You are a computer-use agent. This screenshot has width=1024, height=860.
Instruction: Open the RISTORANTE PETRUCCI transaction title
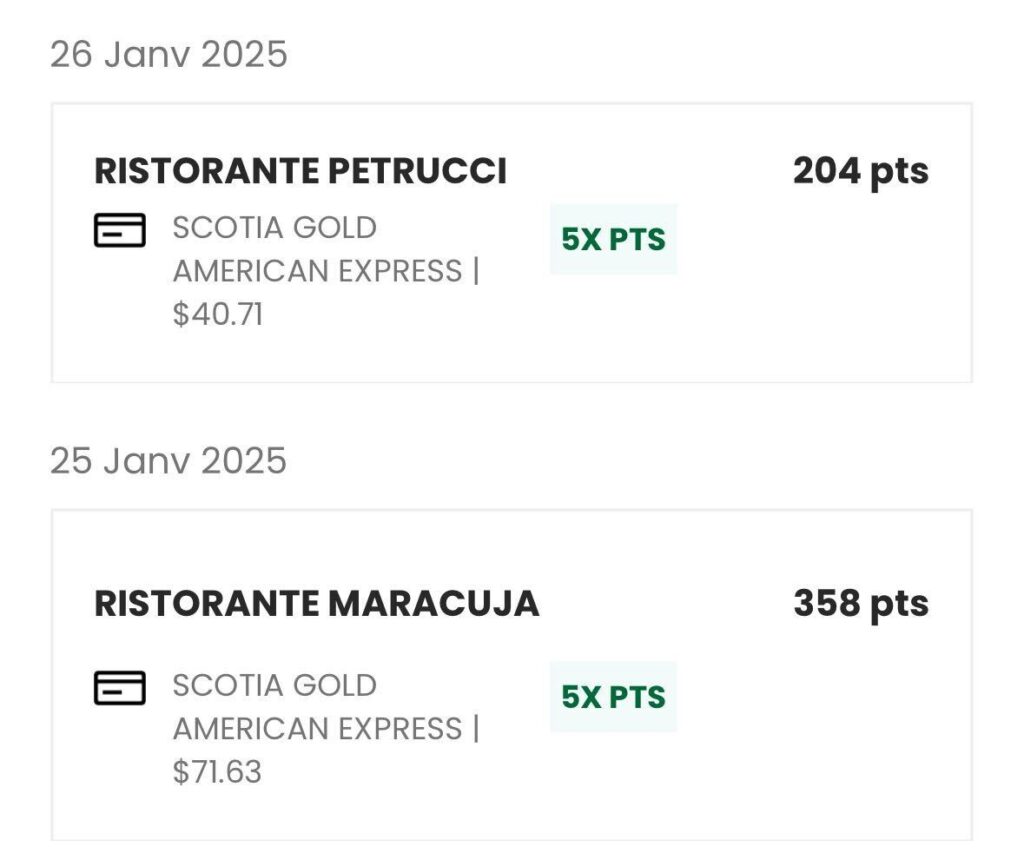tap(300, 172)
